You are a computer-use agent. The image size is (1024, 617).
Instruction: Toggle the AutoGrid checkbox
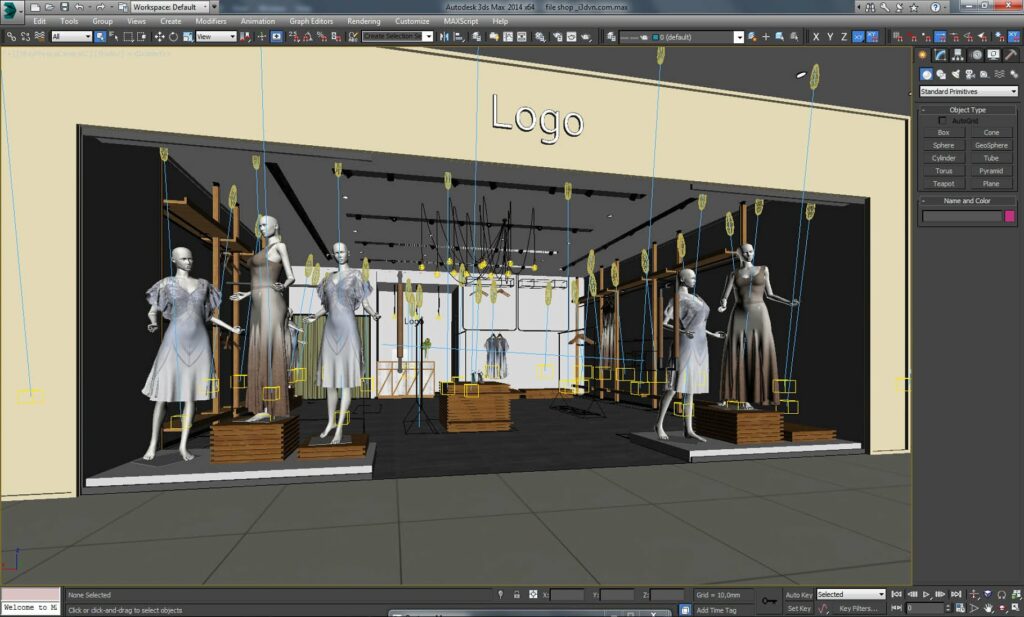[x=942, y=121]
